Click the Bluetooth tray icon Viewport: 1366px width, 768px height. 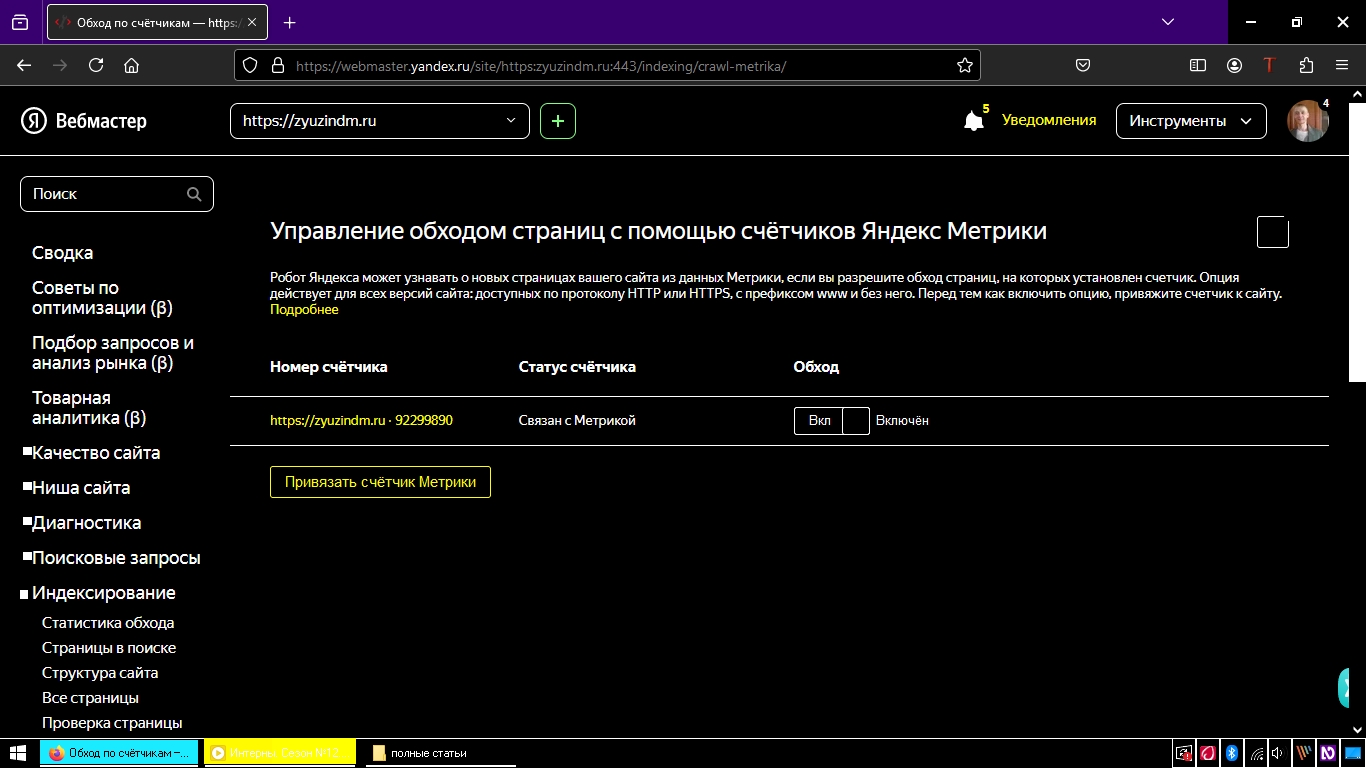point(1232,753)
